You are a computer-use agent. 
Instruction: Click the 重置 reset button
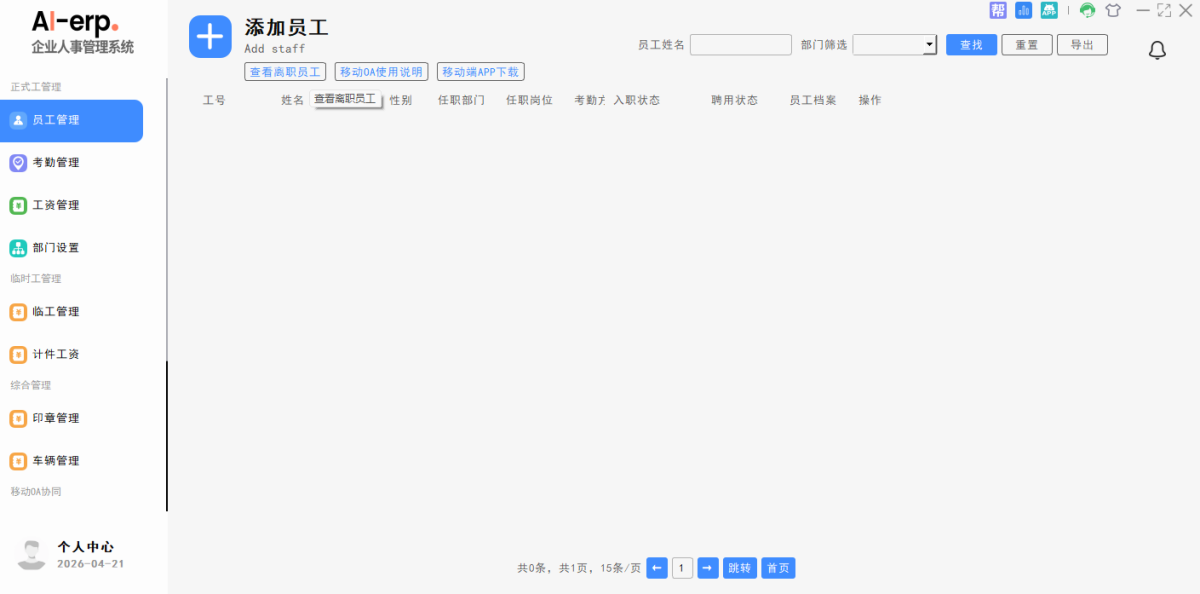point(1026,45)
